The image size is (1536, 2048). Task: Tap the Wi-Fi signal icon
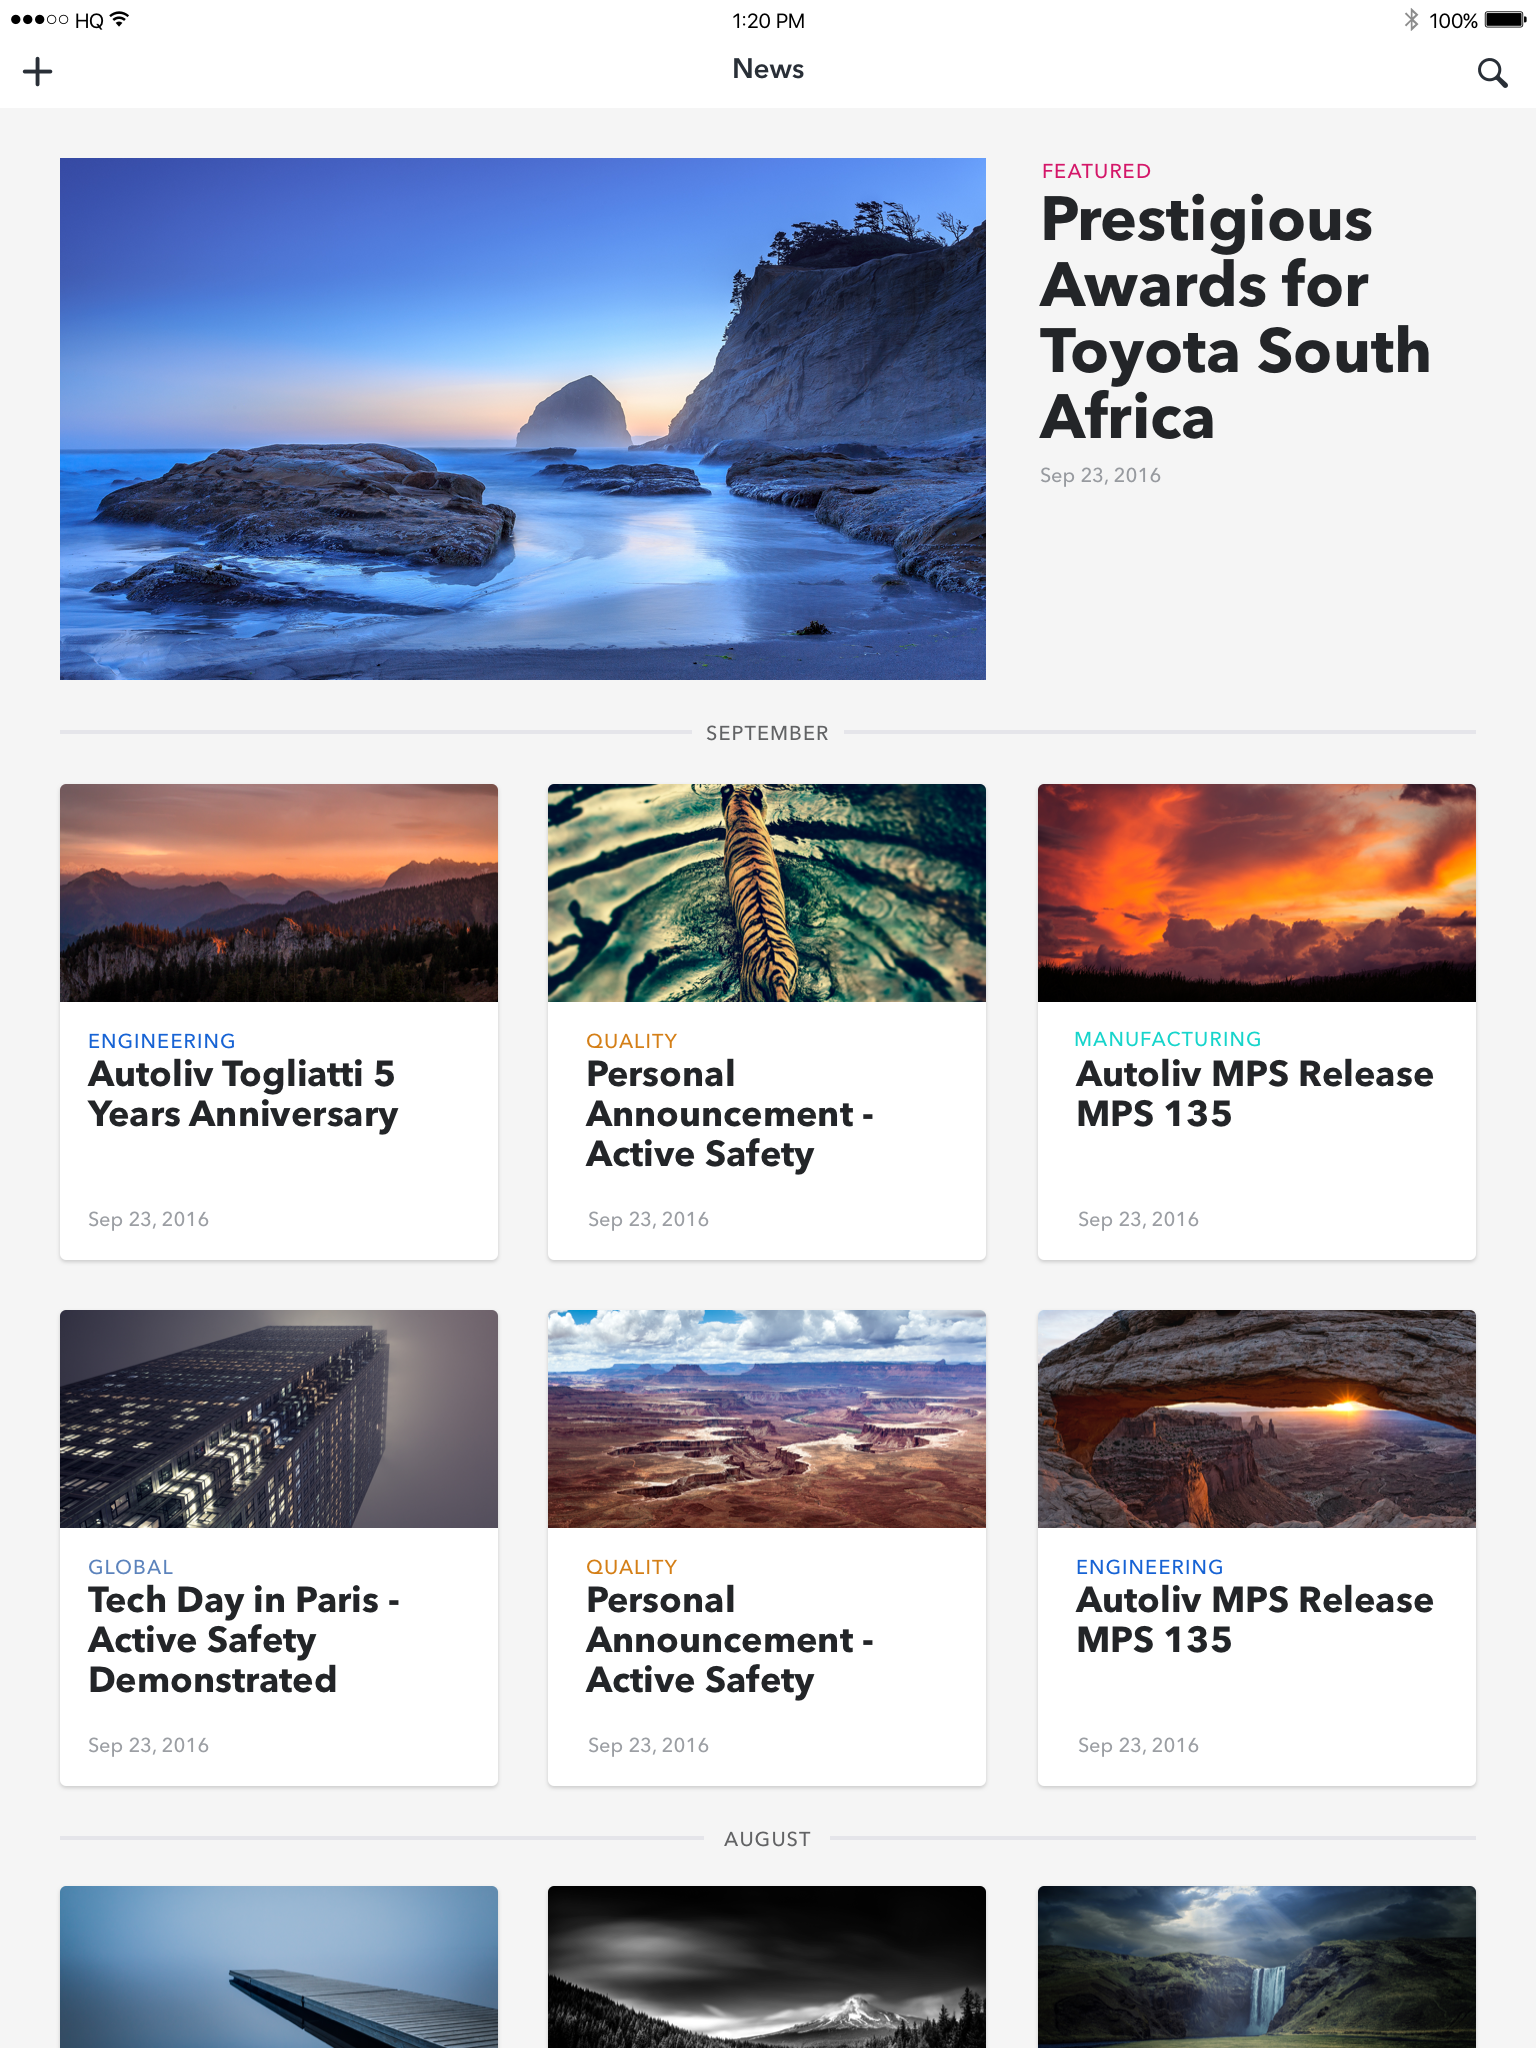tap(120, 19)
